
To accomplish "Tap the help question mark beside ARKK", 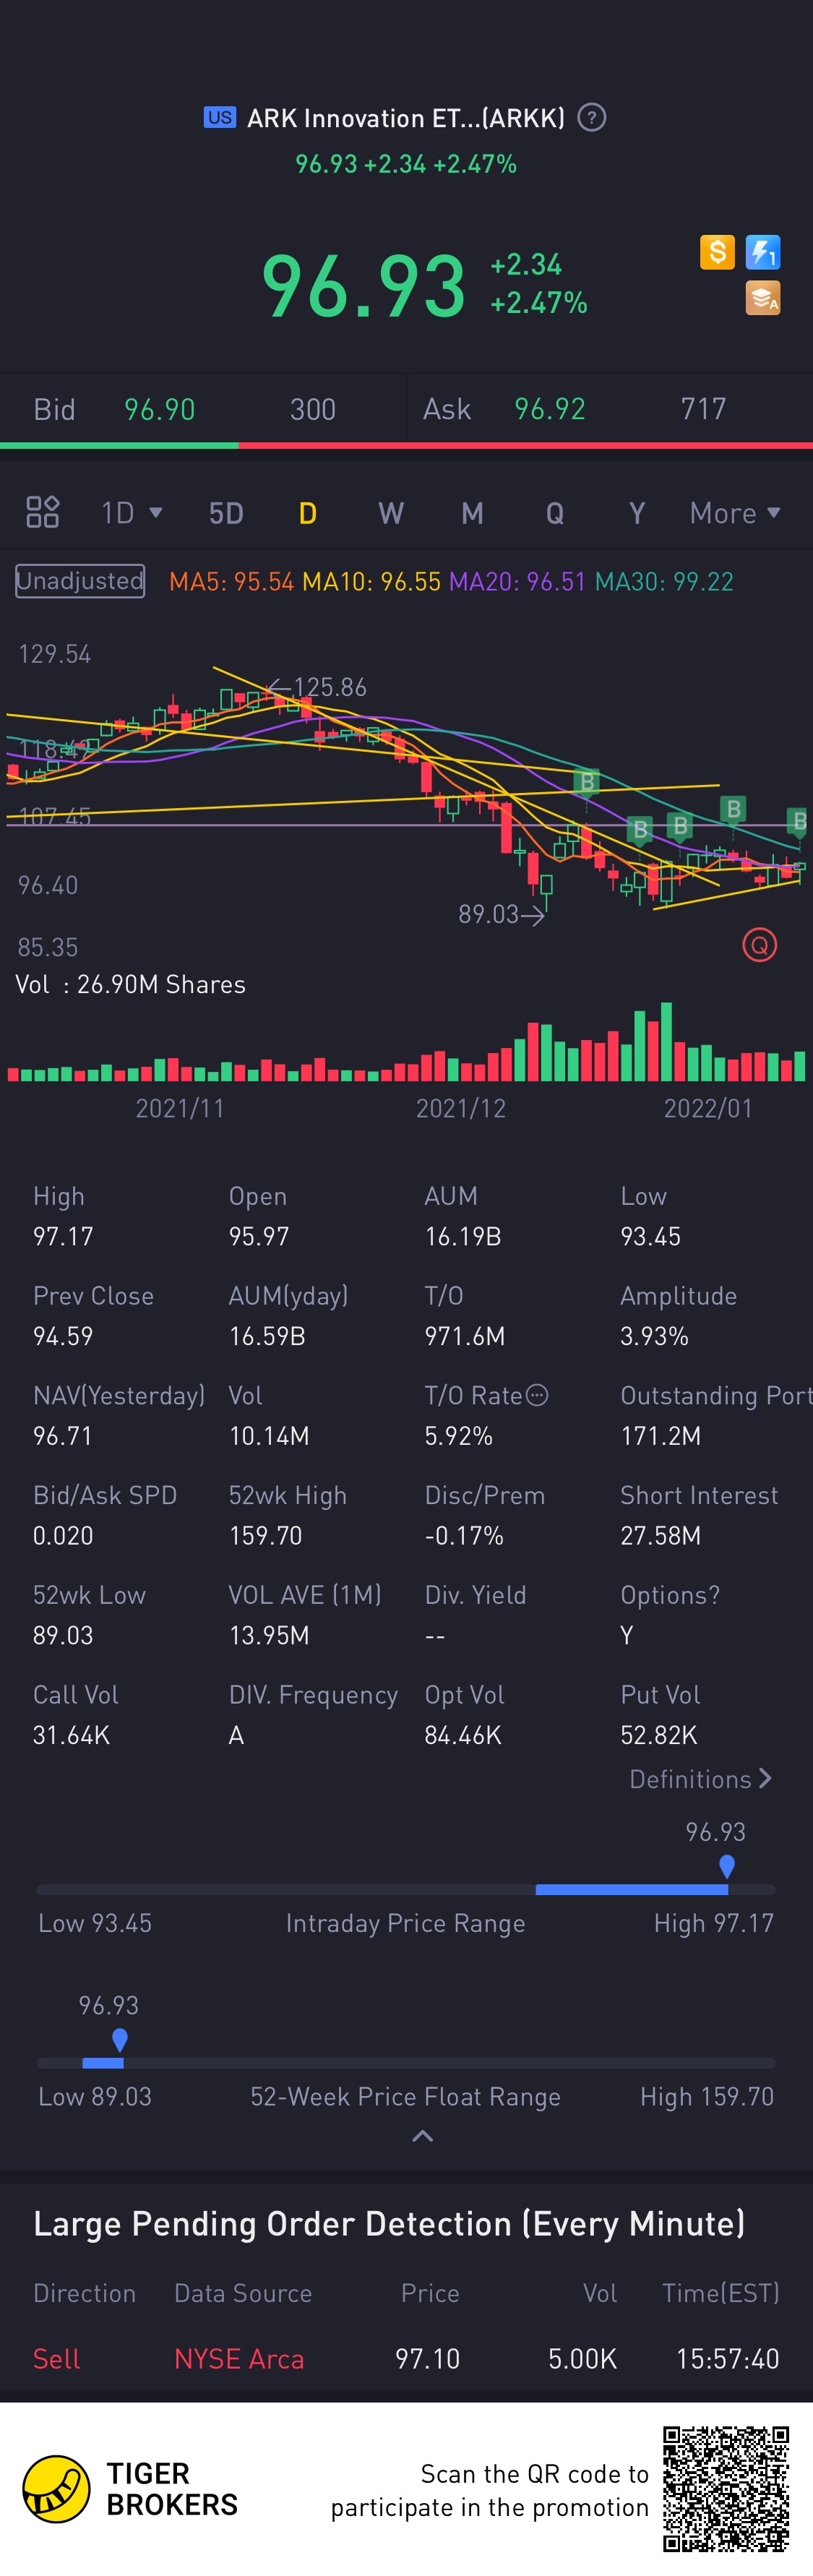I will 592,118.
